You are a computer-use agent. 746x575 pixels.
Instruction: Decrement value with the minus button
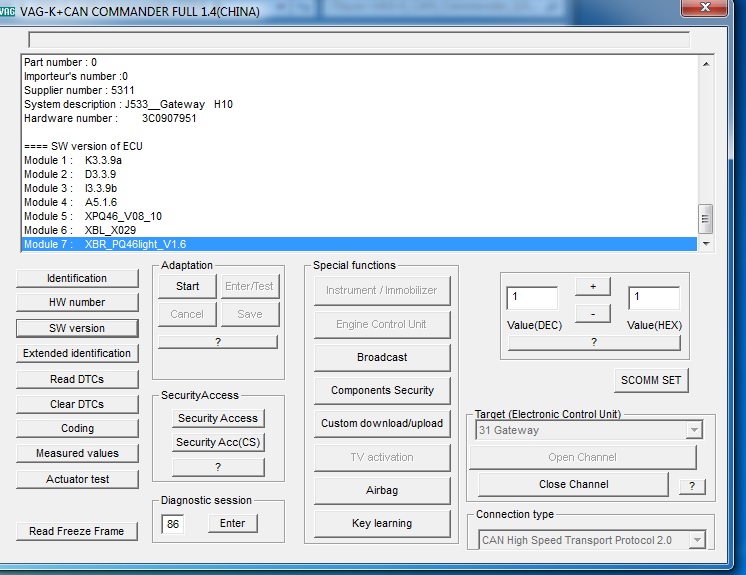592,313
